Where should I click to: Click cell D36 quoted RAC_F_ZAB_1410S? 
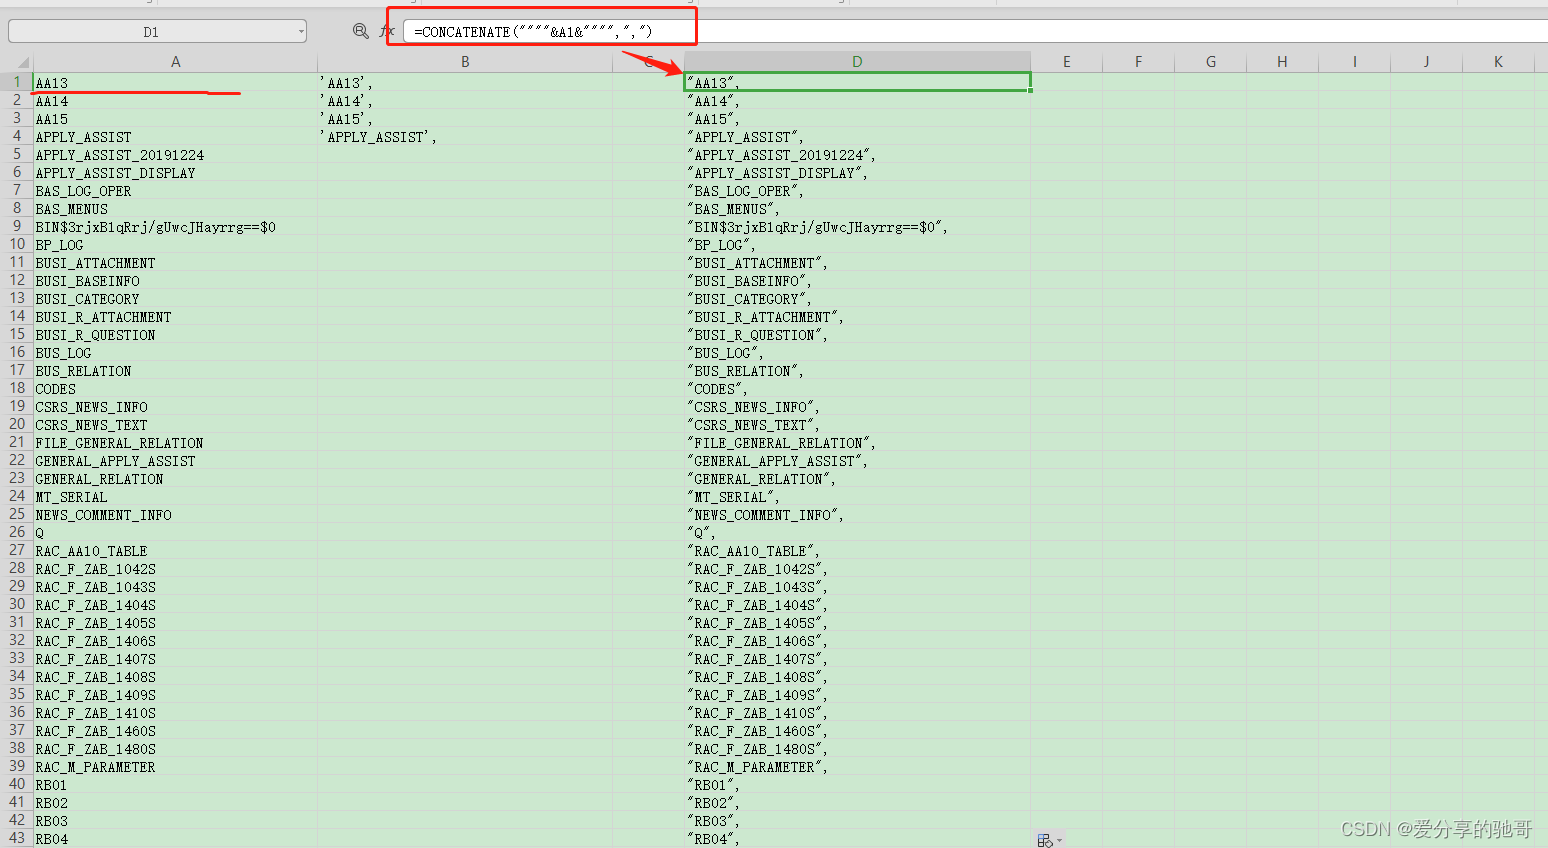858,713
